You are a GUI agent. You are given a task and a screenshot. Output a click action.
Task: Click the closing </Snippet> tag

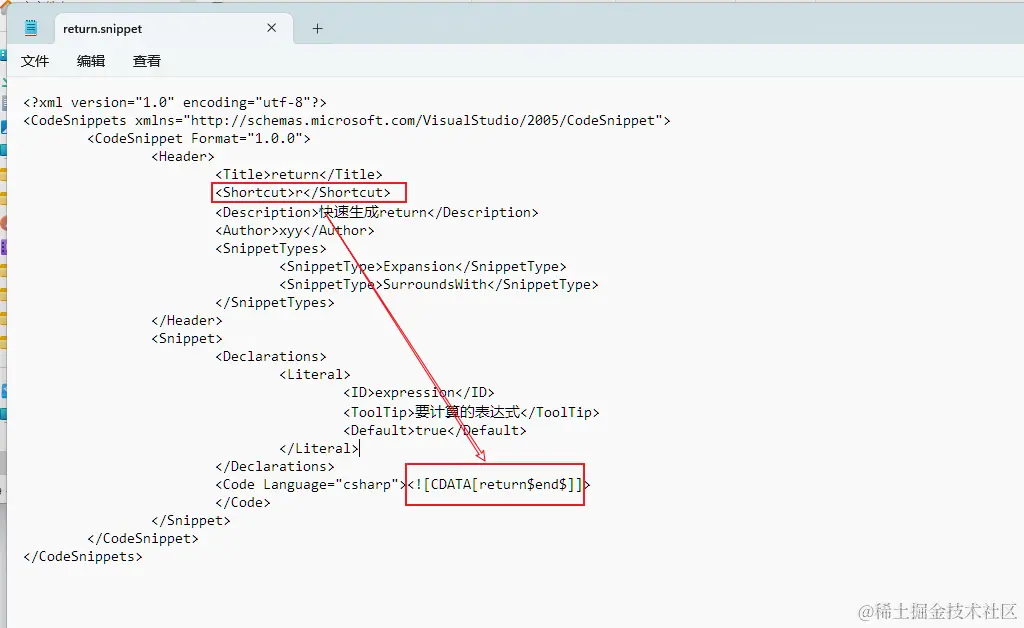191,520
